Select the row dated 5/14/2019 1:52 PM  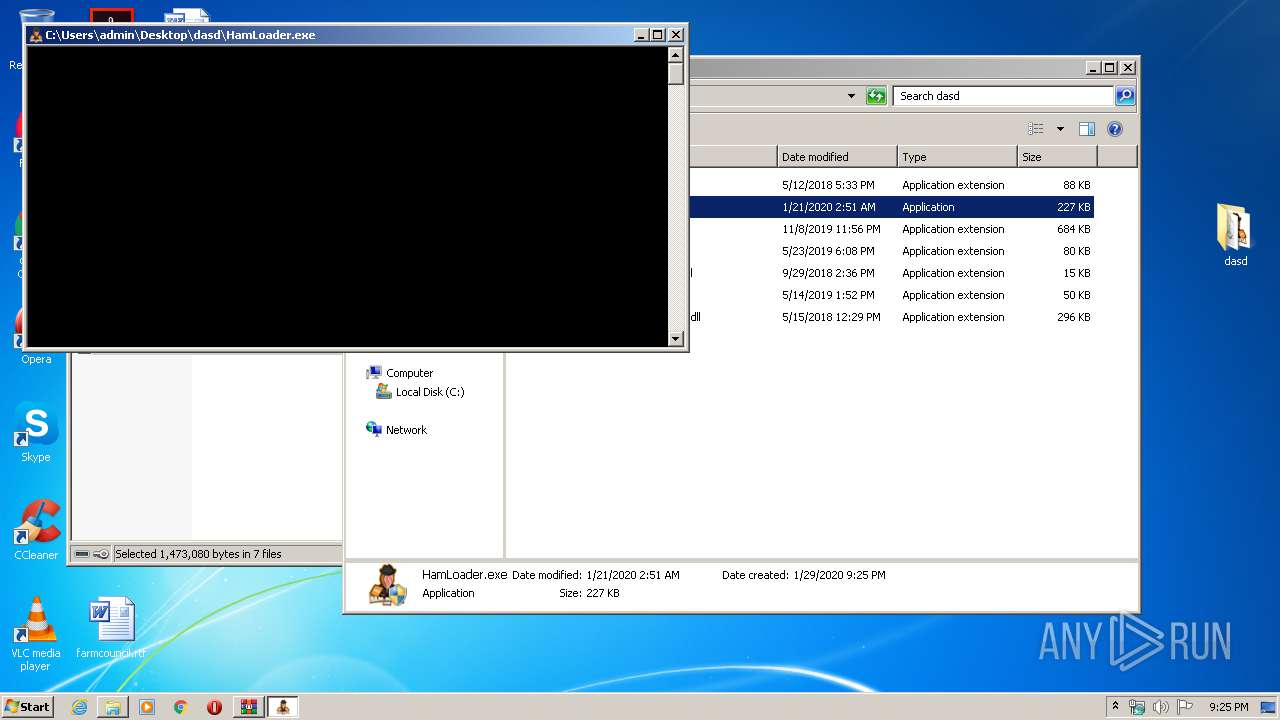pyautogui.click(x=890, y=295)
